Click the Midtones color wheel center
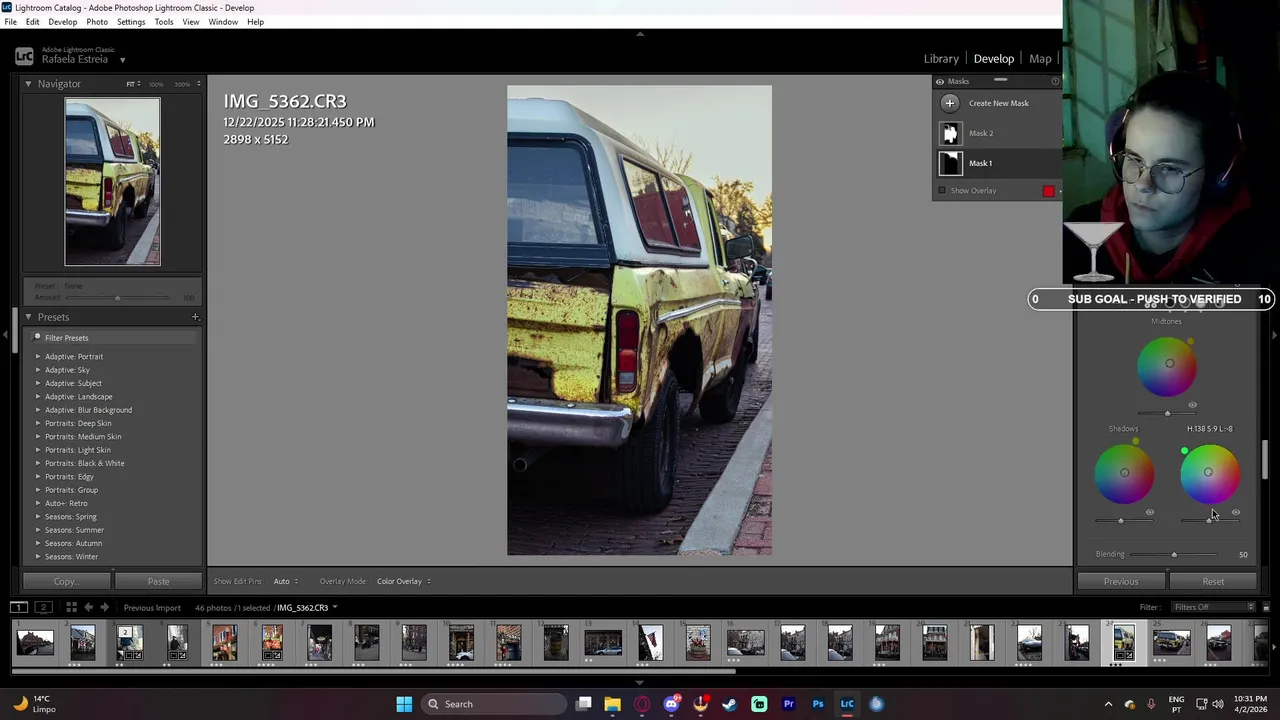 [x=1169, y=364]
